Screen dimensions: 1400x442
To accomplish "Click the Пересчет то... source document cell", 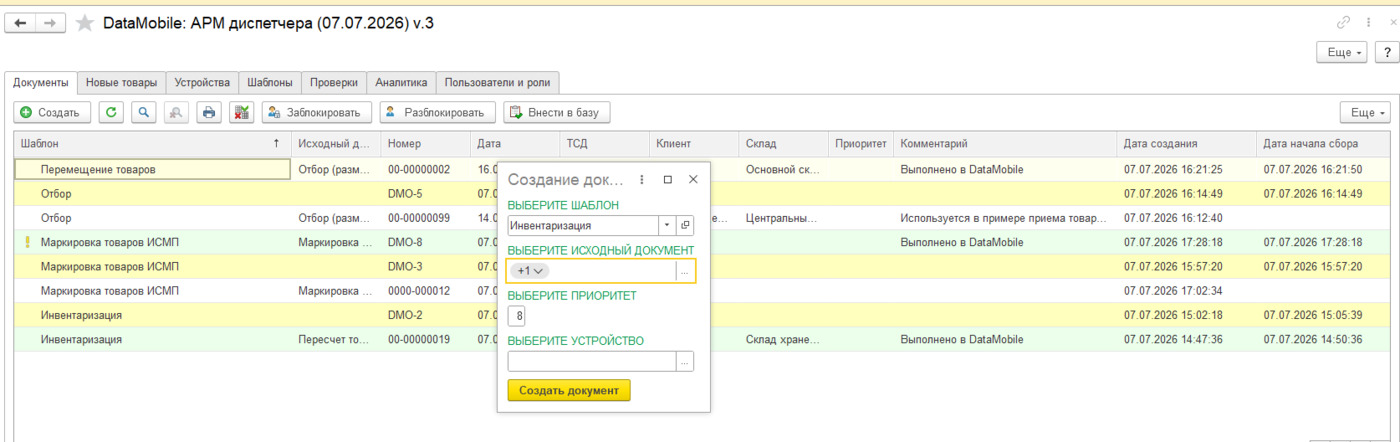I will coord(336,340).
